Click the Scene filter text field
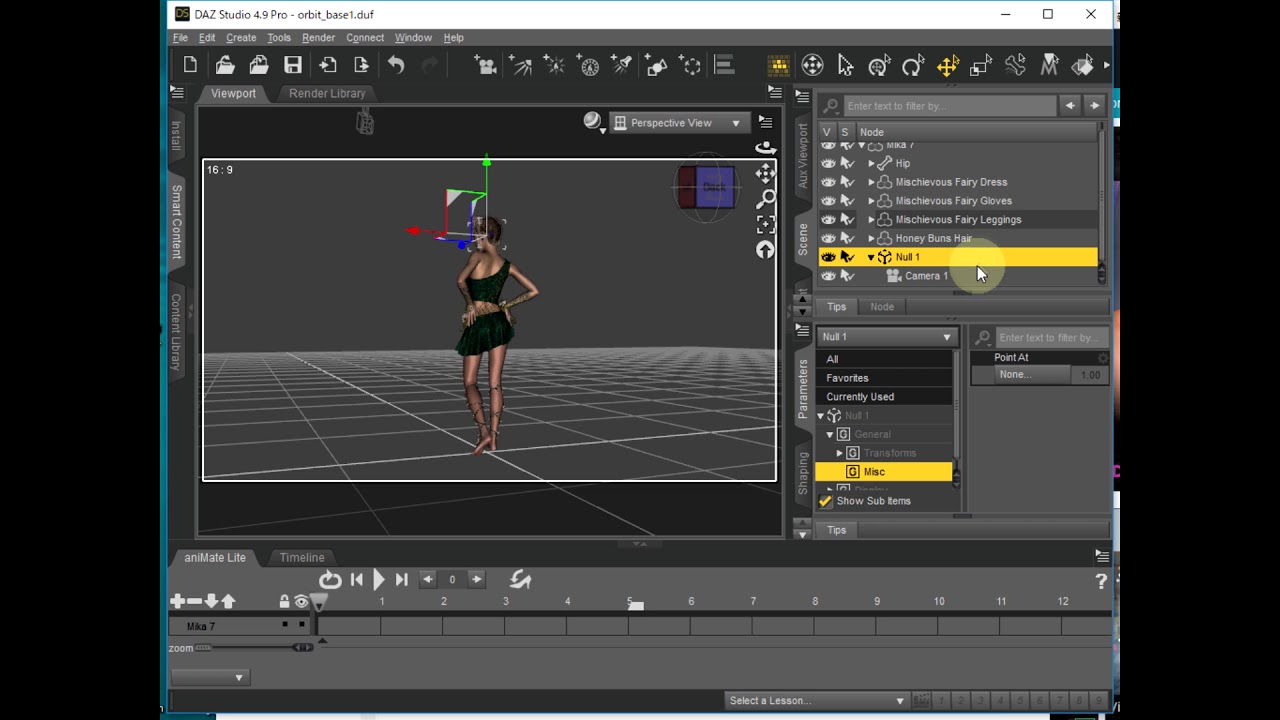Screen dimensions: 1280x720 pos(949,106)
